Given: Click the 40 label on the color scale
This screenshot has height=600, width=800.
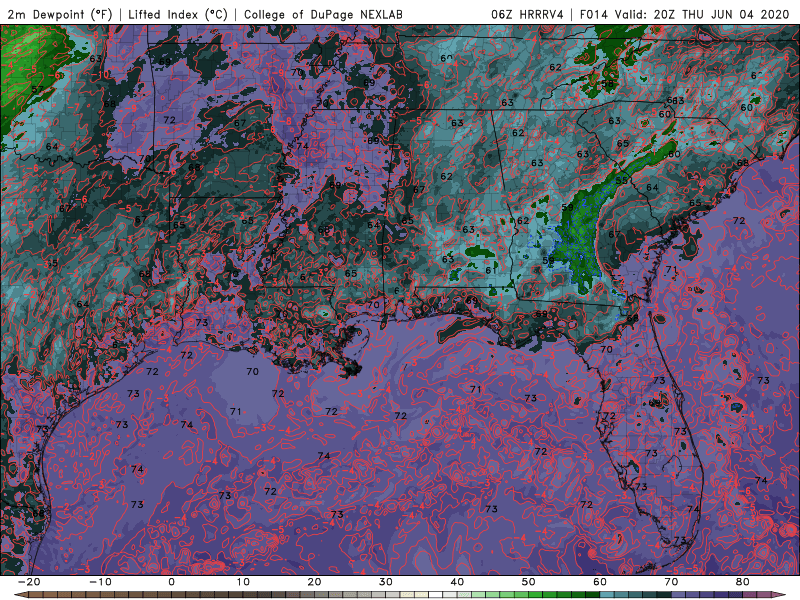Looking at the screenshot, I should pyautogui.click(x=457, y=582).
